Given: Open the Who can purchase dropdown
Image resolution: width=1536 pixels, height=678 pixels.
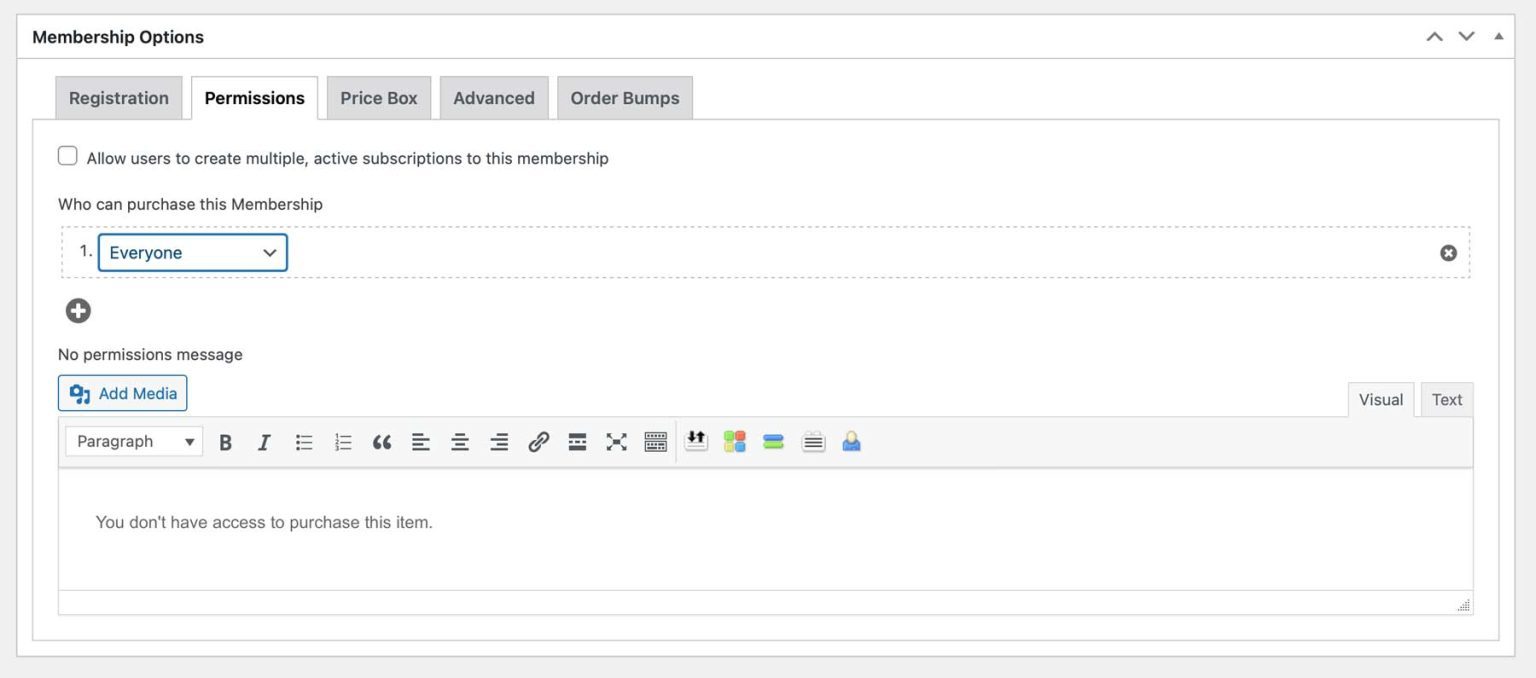Looking at the screenshot, I should 192,252.
